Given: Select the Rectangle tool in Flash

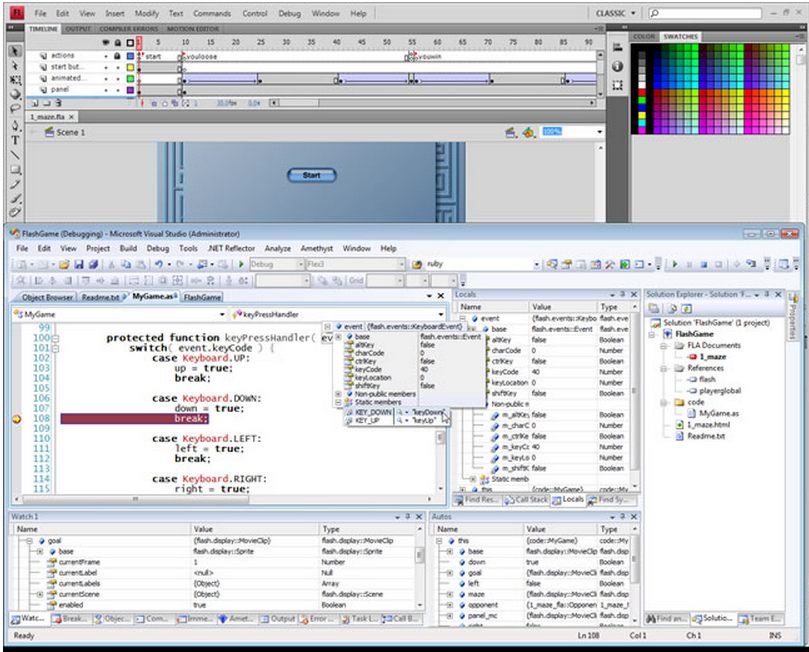Looking at the screenshot, I should [x=15, y=169].
